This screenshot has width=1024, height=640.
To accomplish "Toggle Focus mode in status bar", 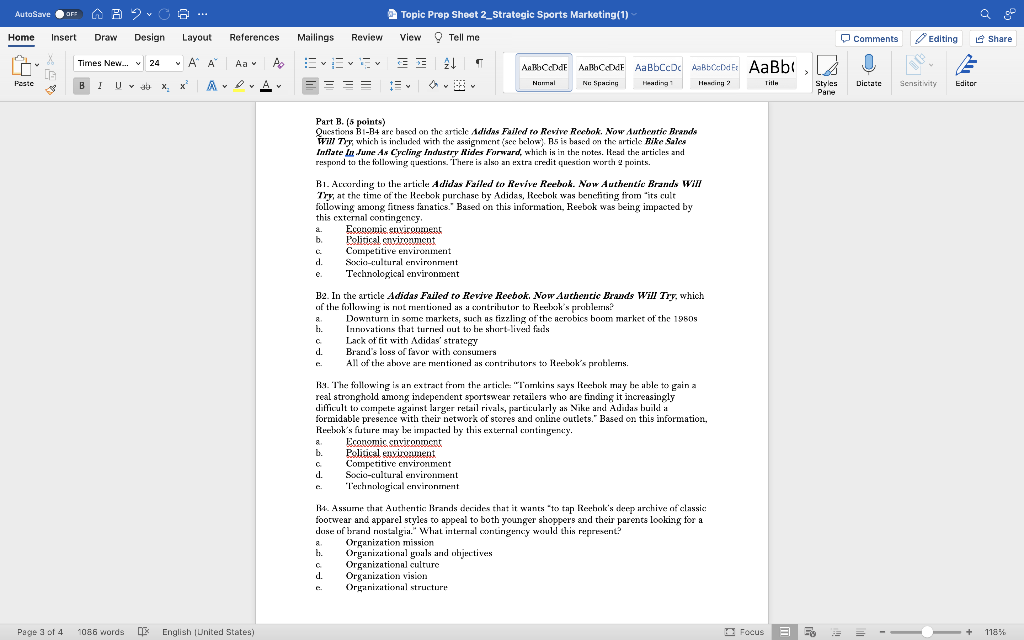I will [x=745, y=632].
